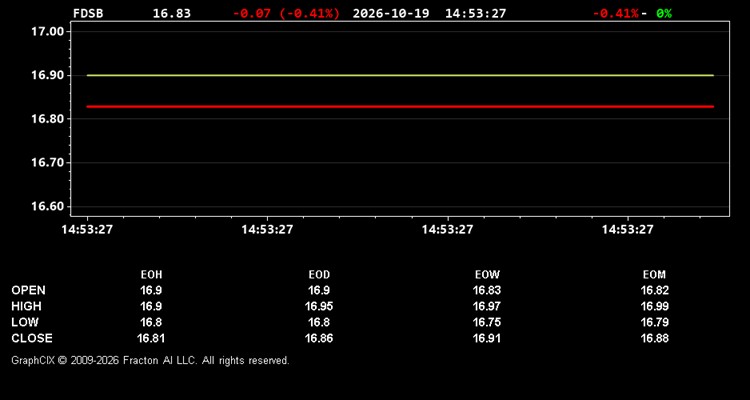
Task: Click the 14:53:27 time in the header
Action: tap(475, 13)
